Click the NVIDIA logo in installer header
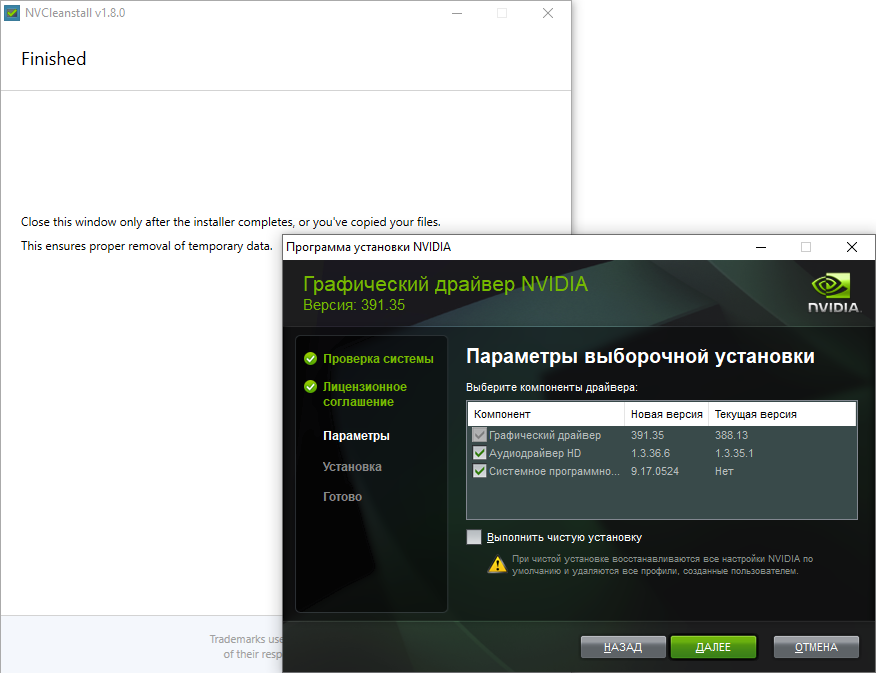 [833, 293]
